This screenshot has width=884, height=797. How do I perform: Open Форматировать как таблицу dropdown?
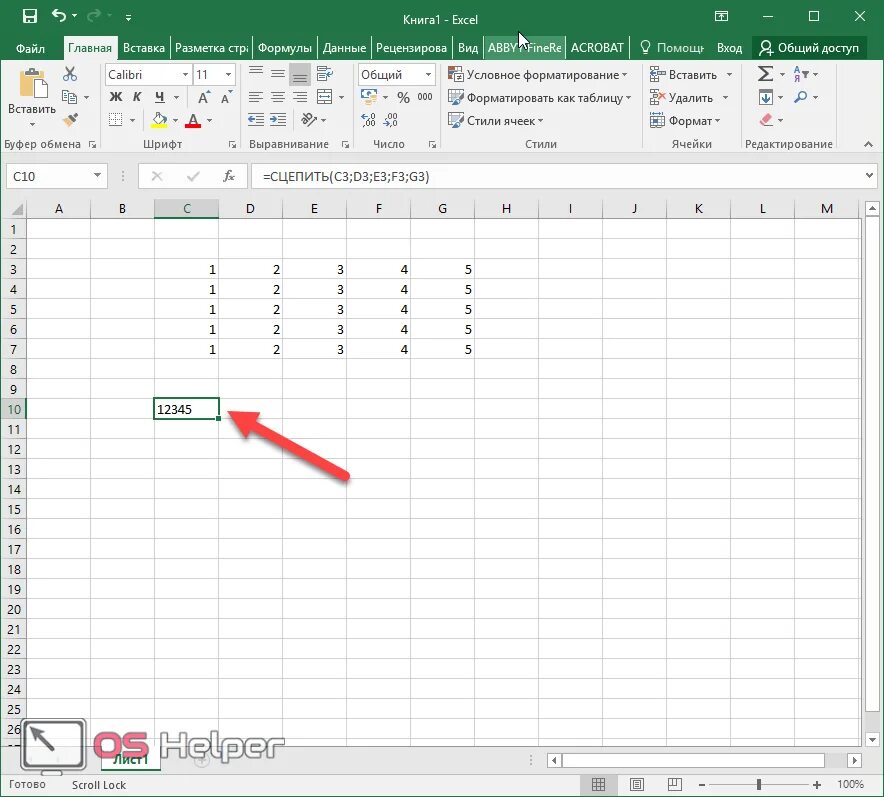[540, 98]
